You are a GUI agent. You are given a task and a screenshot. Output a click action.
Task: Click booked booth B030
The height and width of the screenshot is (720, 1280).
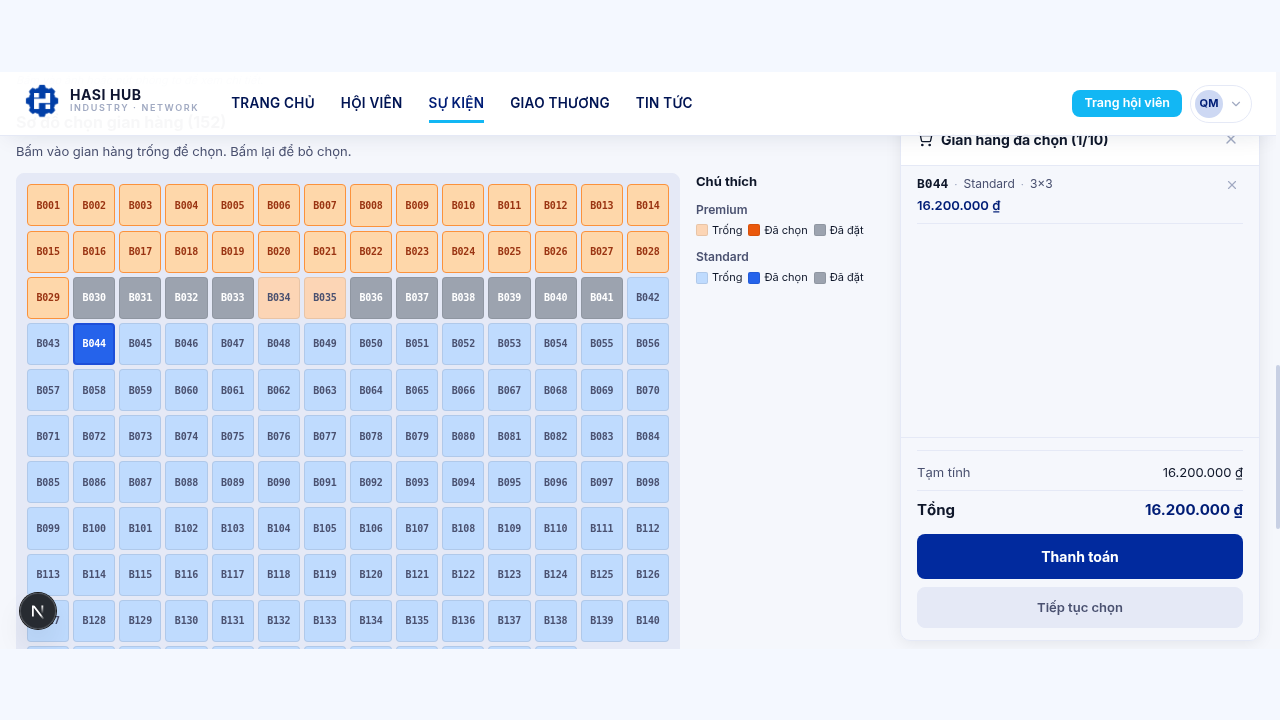click(94, 298)
